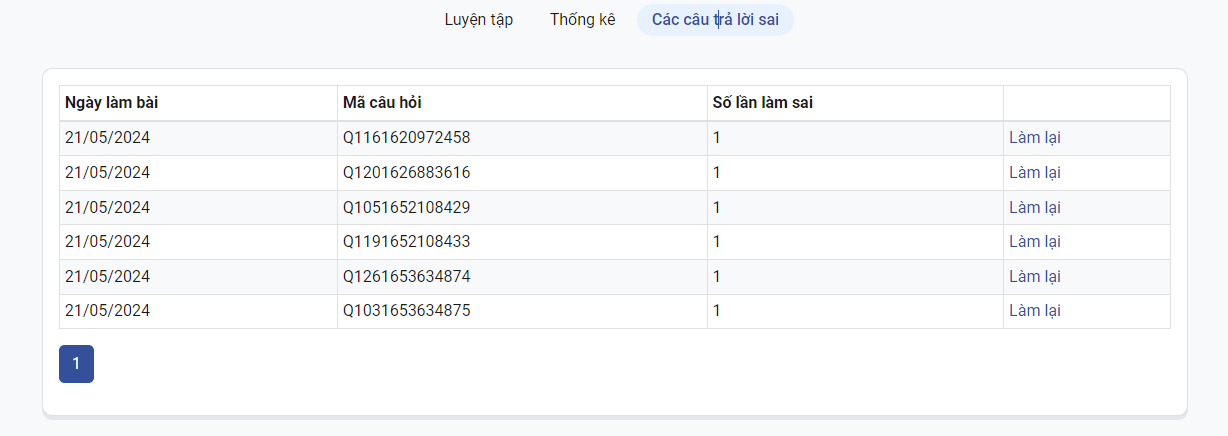Click Làm lại for question Q1261653634874
Screen dimensions: 1228x436
coord(1035,277)
